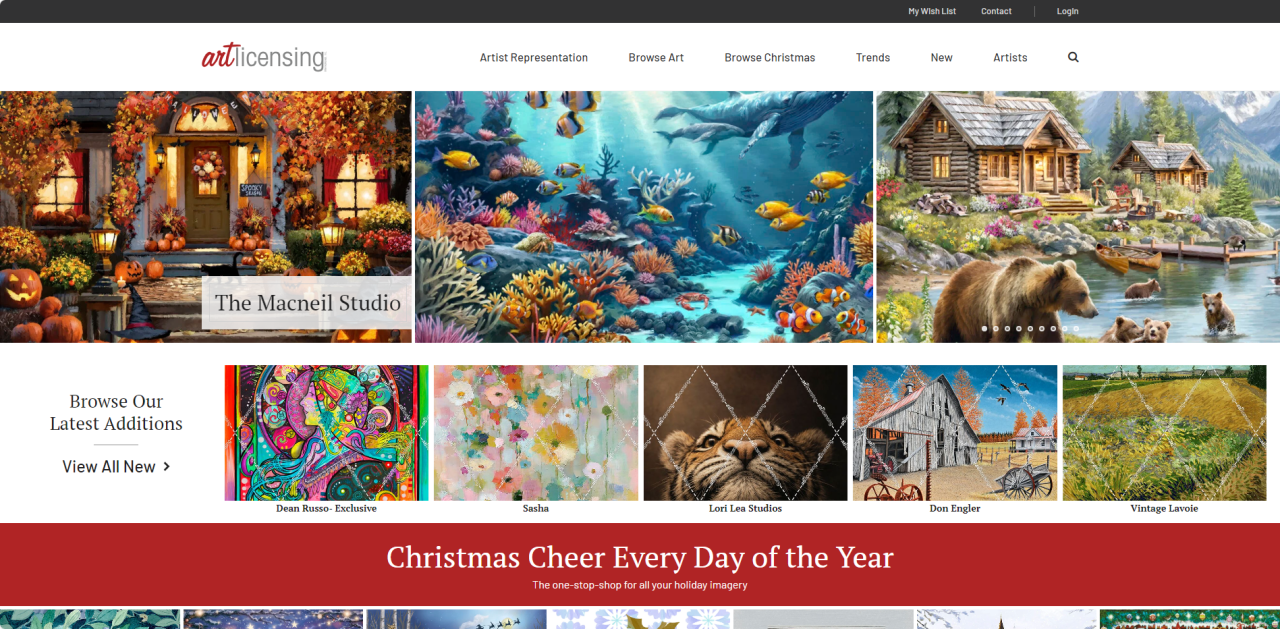
Task: Go to the Trends menu item
Action: [x=873, y=57]
